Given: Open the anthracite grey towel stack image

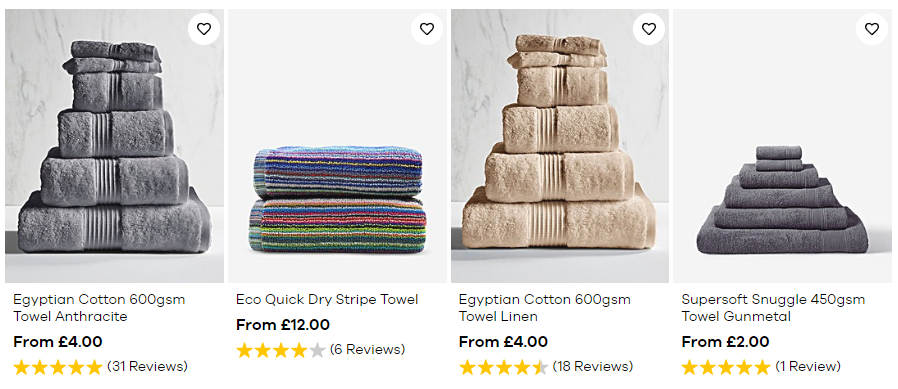Looking at the screenshot, I should click(115, 146).
